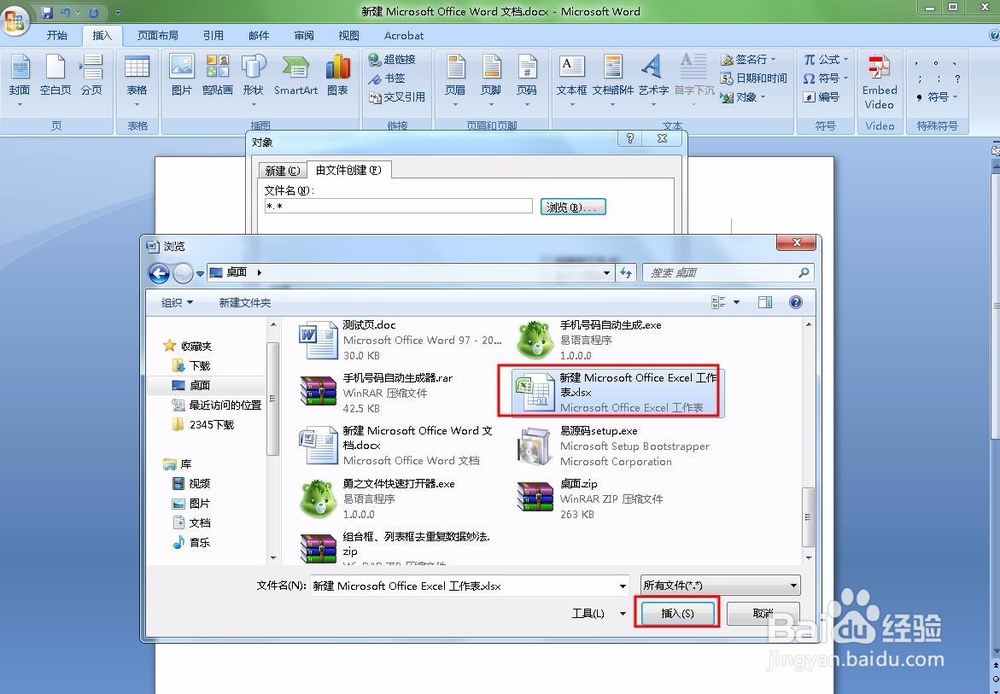Insert Clip Art (剪贴画)
The width and height of the screenshot is (1000, 694).
(217, 75)
